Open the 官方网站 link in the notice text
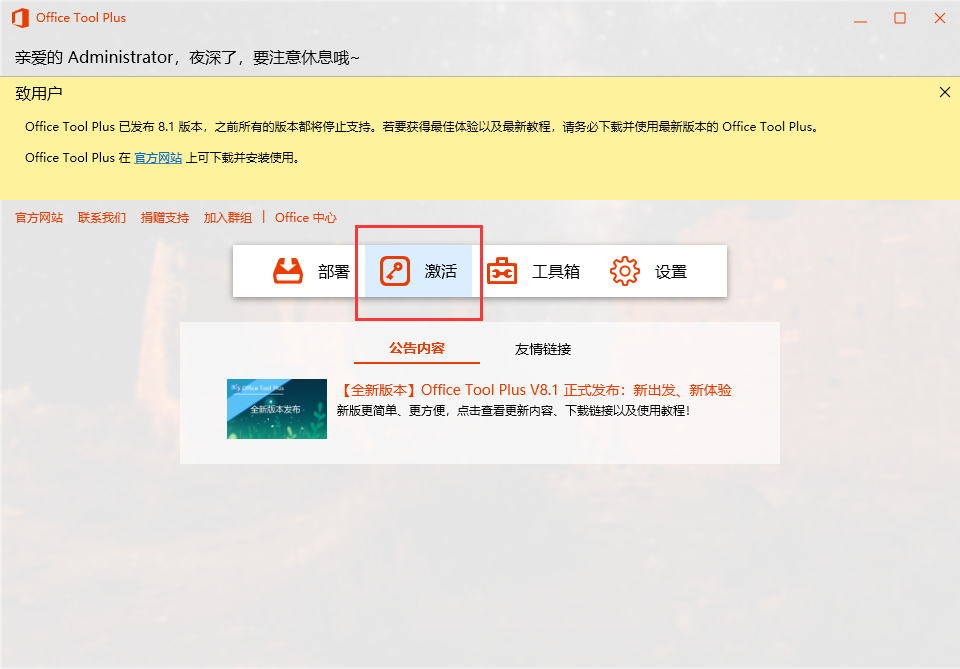This screenshot has width=960, height=669. point(158,157)
